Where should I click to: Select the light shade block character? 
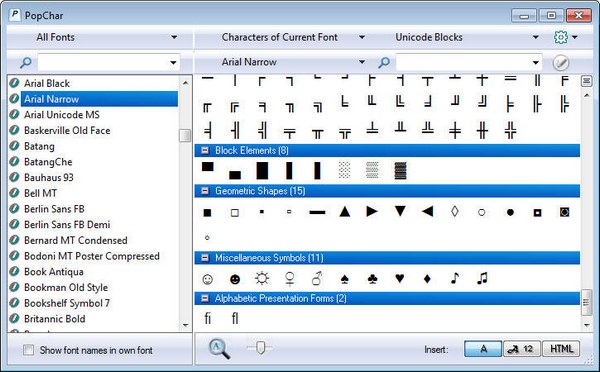point(344,170)
